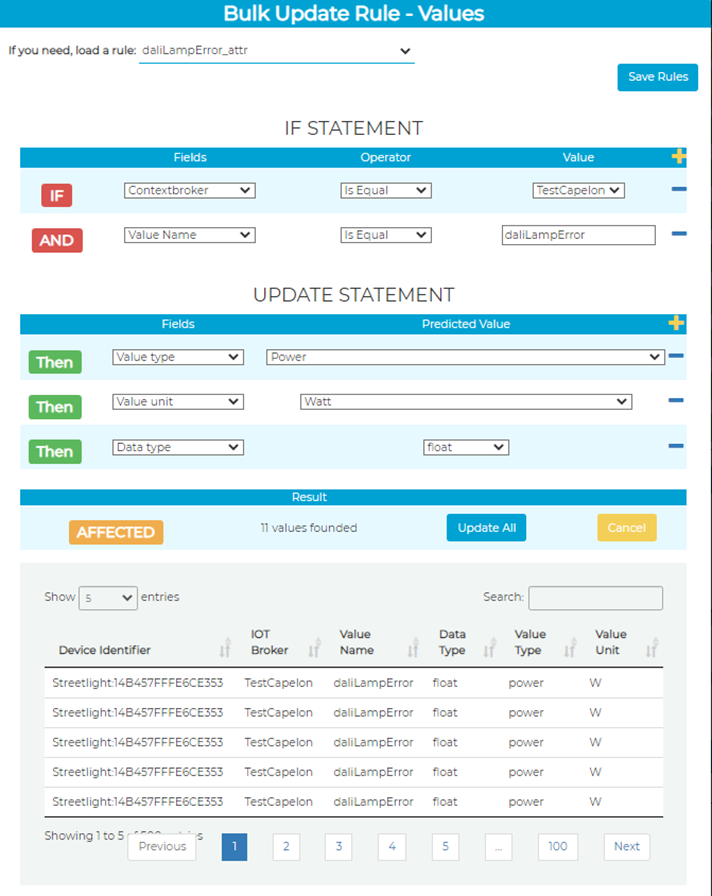Change the show entries count dropdown
The width and height of the screenshot is (712, 896).
coord(108,598)
